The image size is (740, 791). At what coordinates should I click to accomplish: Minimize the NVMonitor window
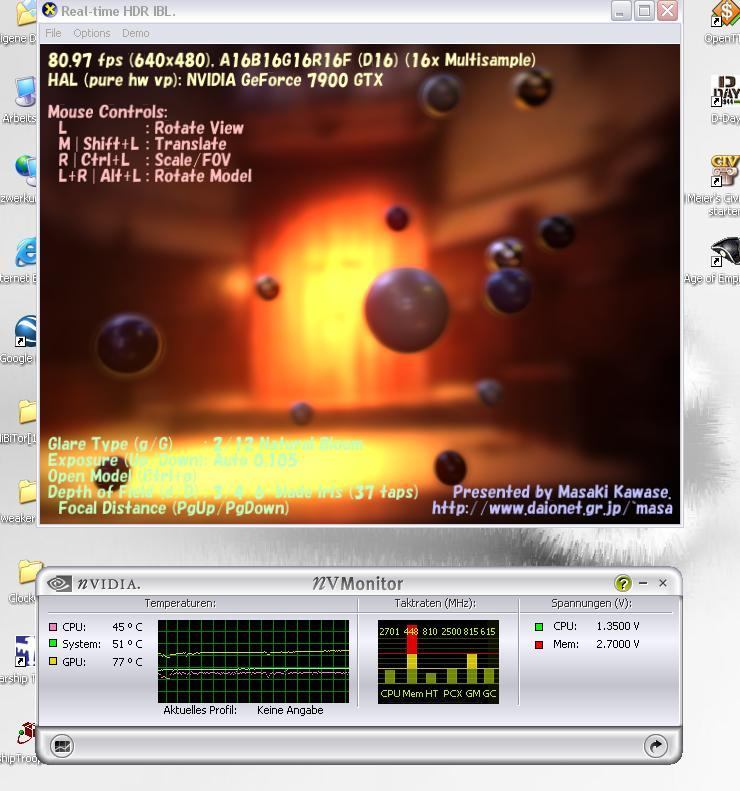[x=643, y=583]
